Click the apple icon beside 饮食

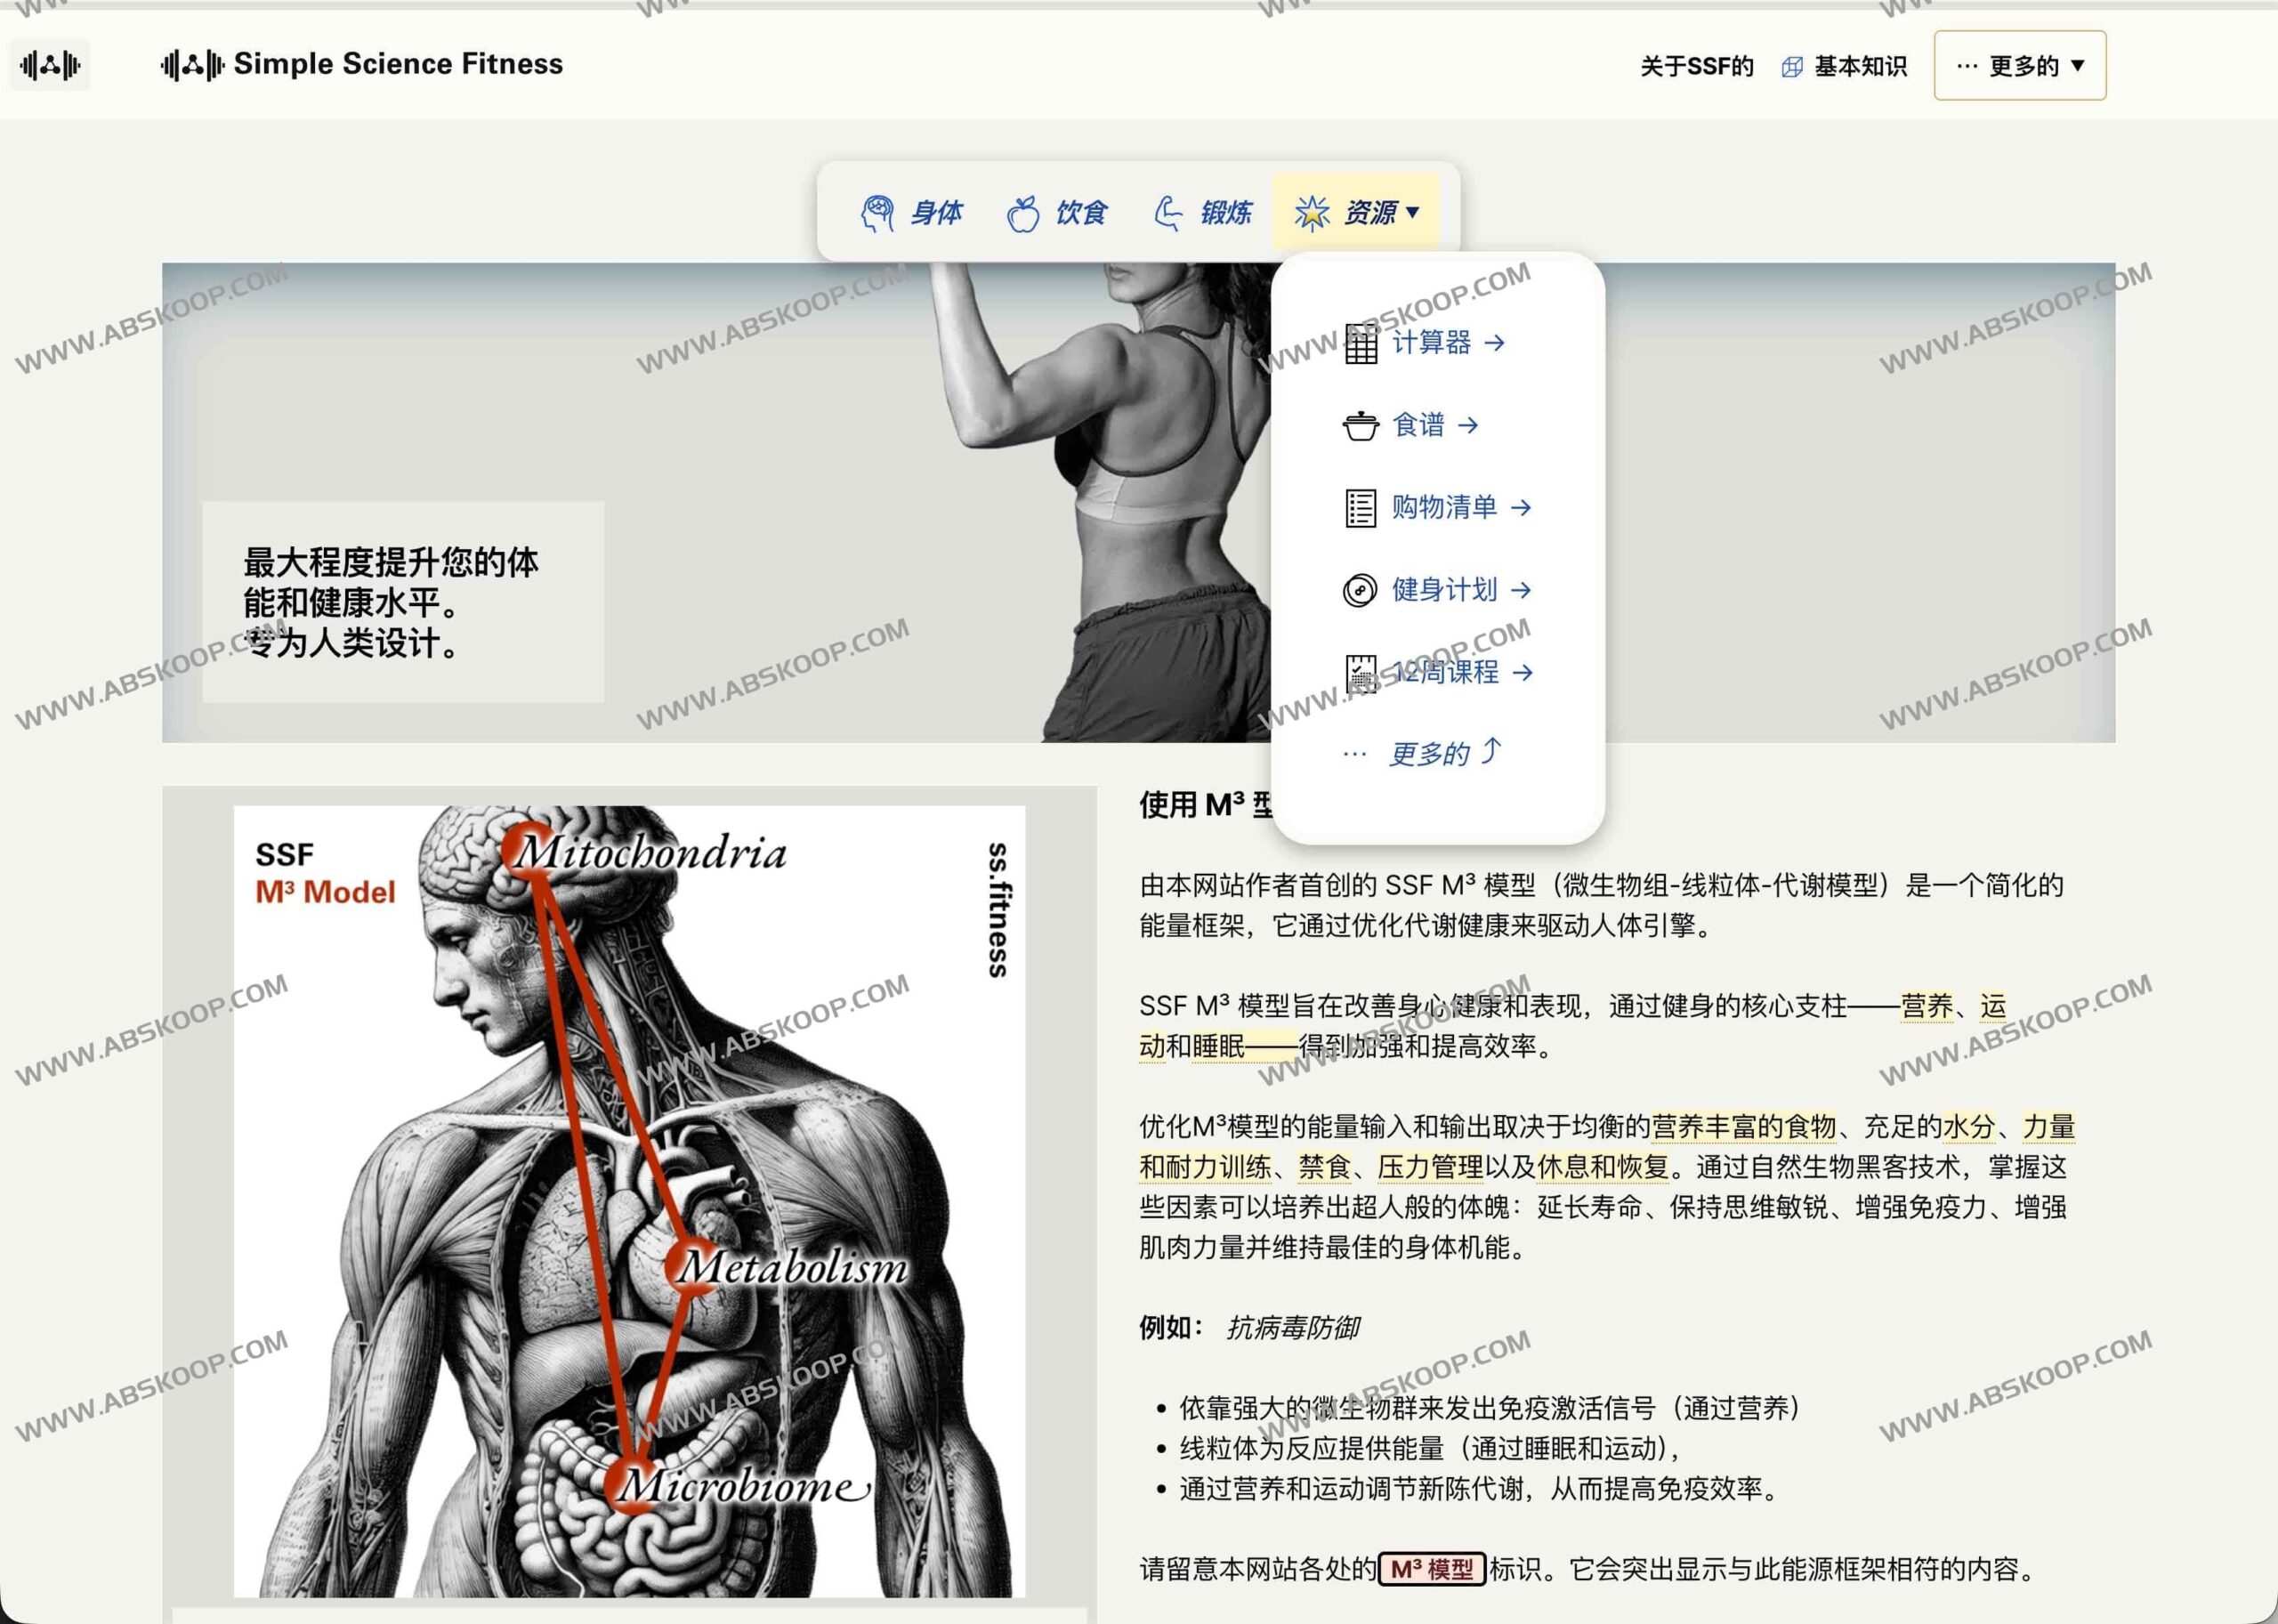tap(1023, 212)
